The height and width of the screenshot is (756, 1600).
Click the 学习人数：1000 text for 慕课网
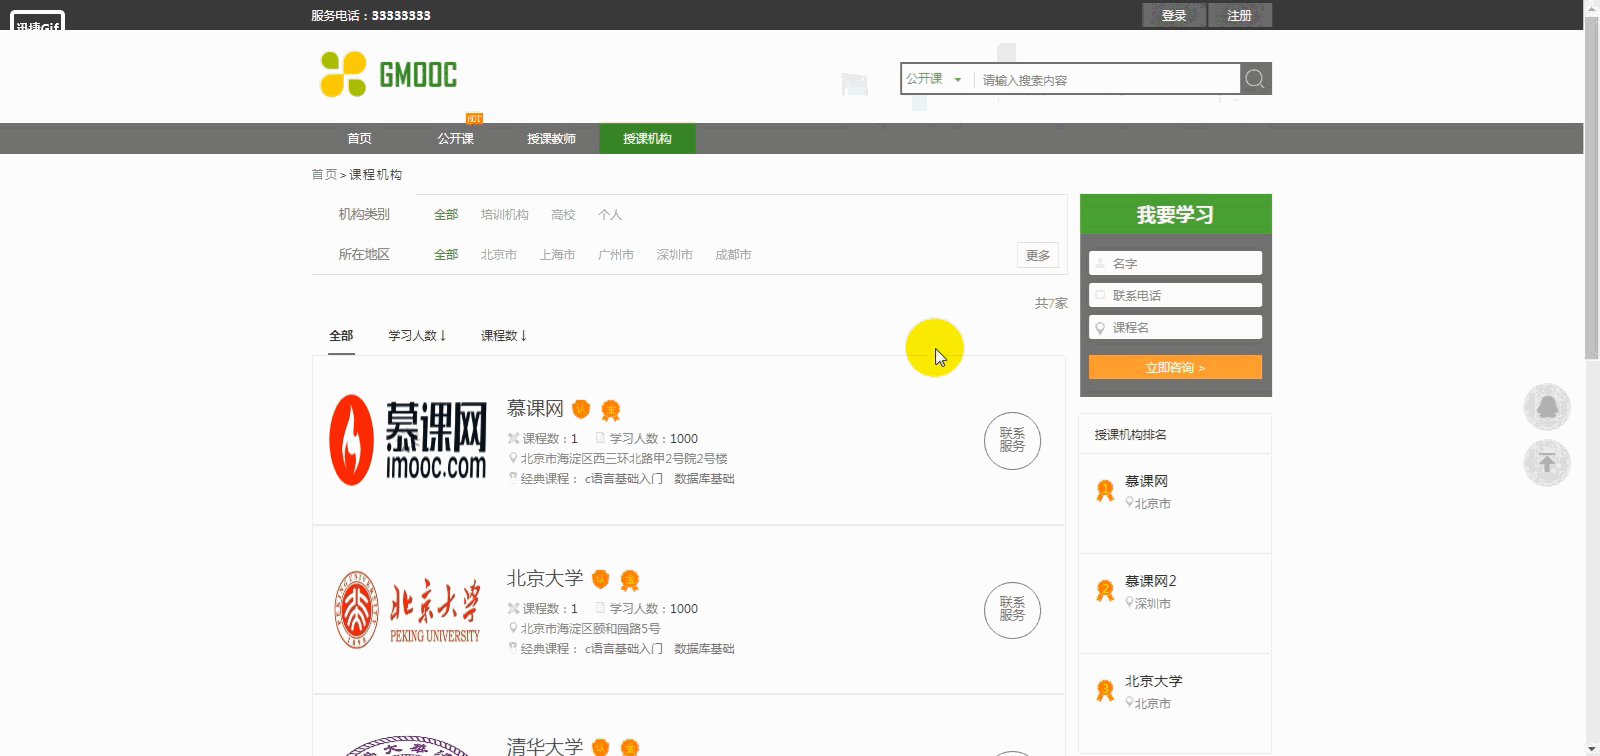pos(654,439)
